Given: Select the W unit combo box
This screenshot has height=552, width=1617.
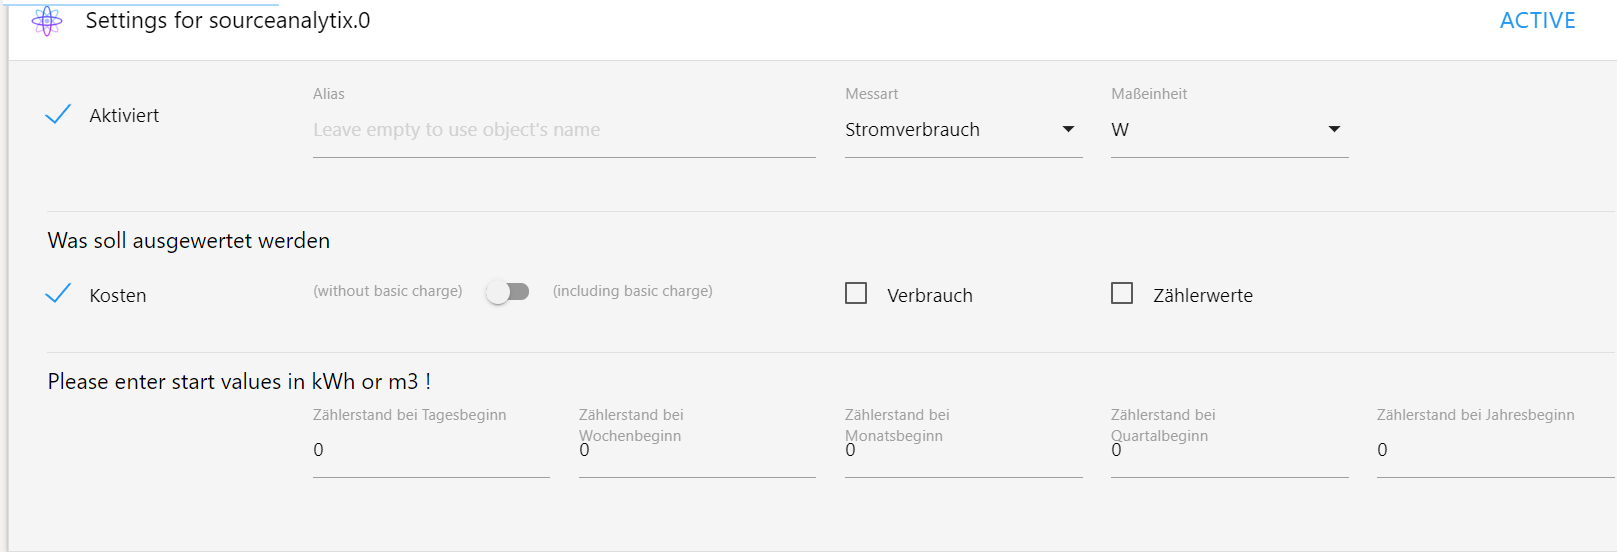Looking at the screenshot, I should click(1229, 130).
